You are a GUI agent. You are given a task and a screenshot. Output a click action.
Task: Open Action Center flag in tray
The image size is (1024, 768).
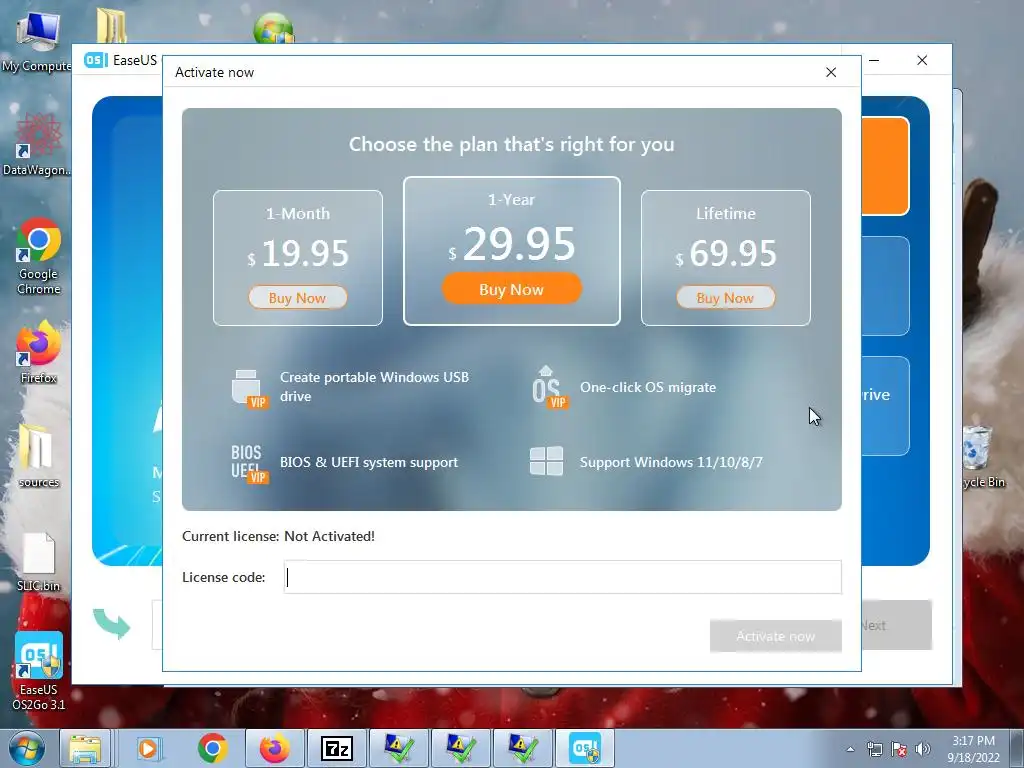899,749
